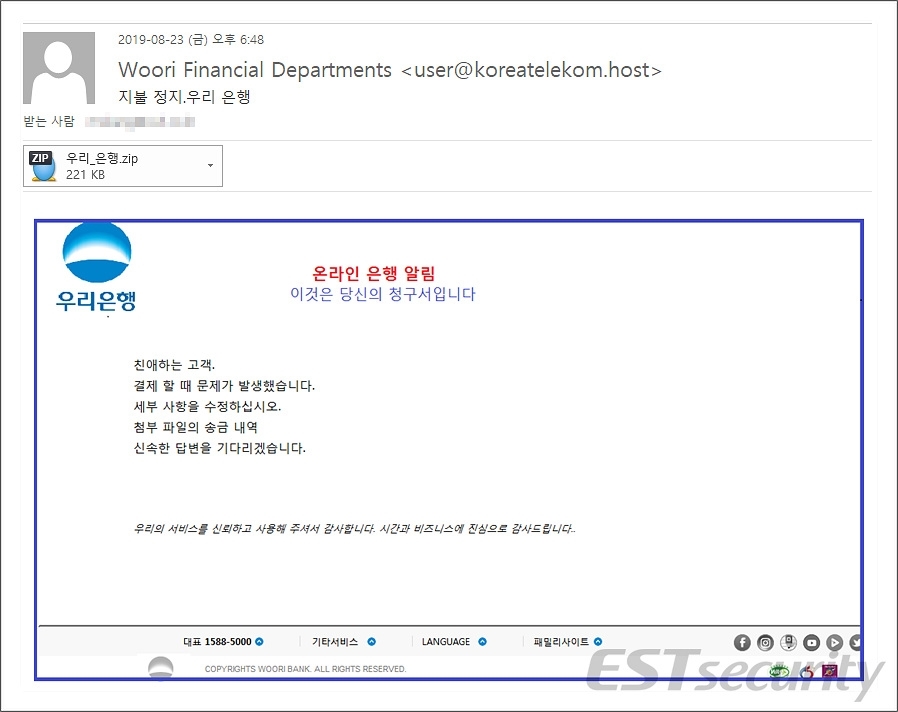This screenshot has width=898, height=712.
Task: Click the purple award badge in footer
Action: [830, 670]
